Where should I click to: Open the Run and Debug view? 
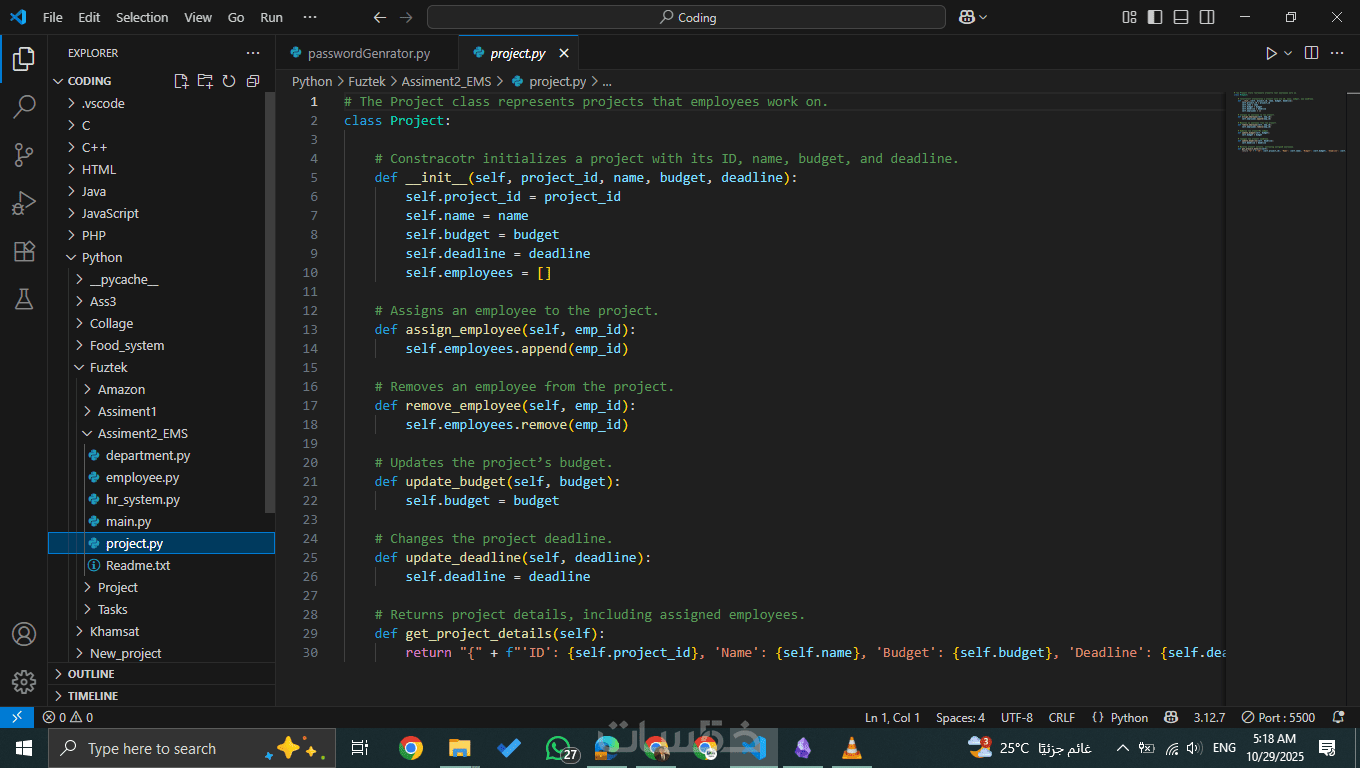pos(24,203)
